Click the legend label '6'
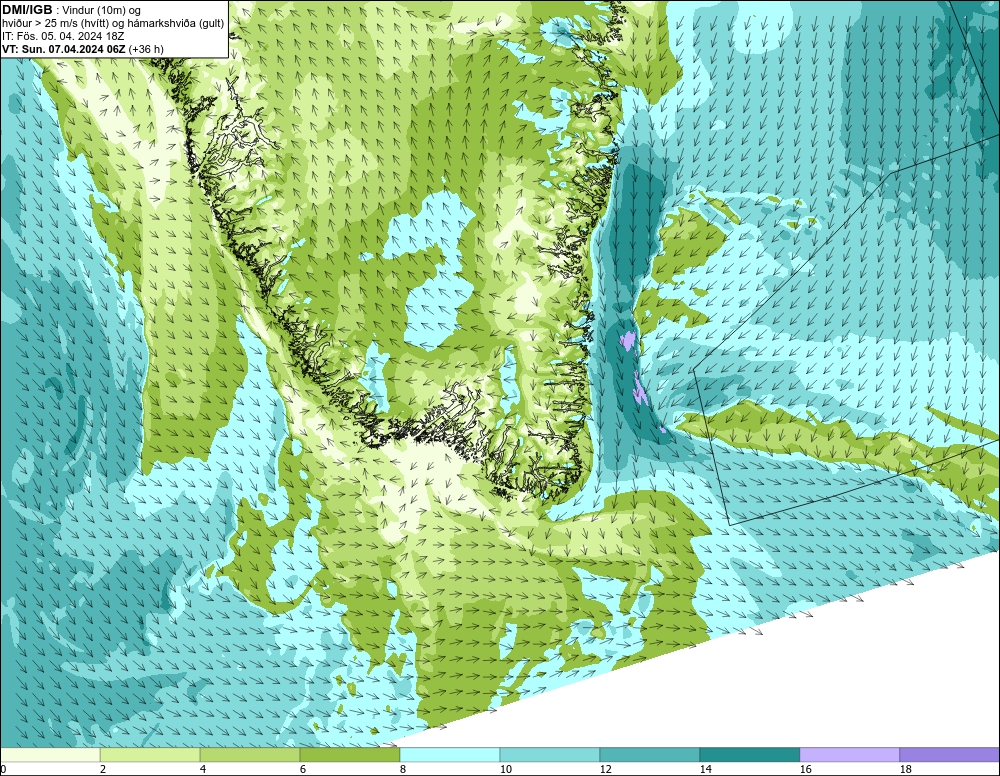1000x776 pixels. 303,769
